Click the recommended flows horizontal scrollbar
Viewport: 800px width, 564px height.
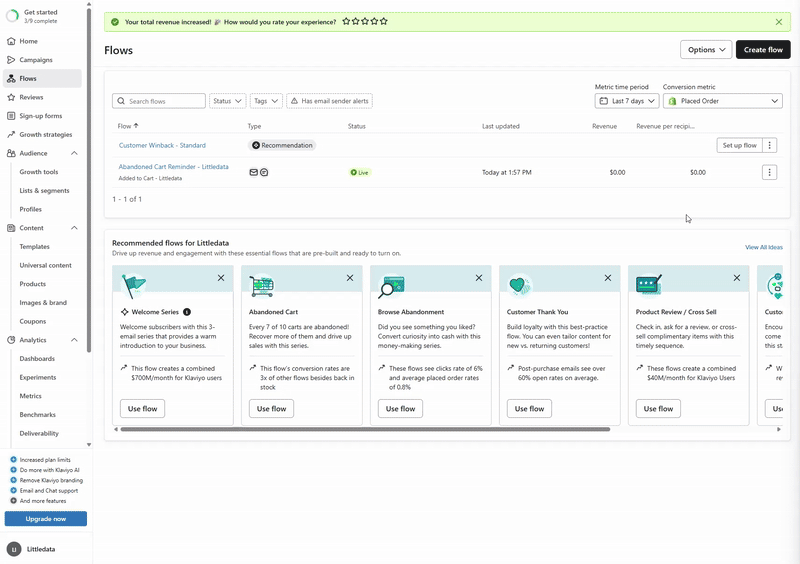click(x=365, y=429)
